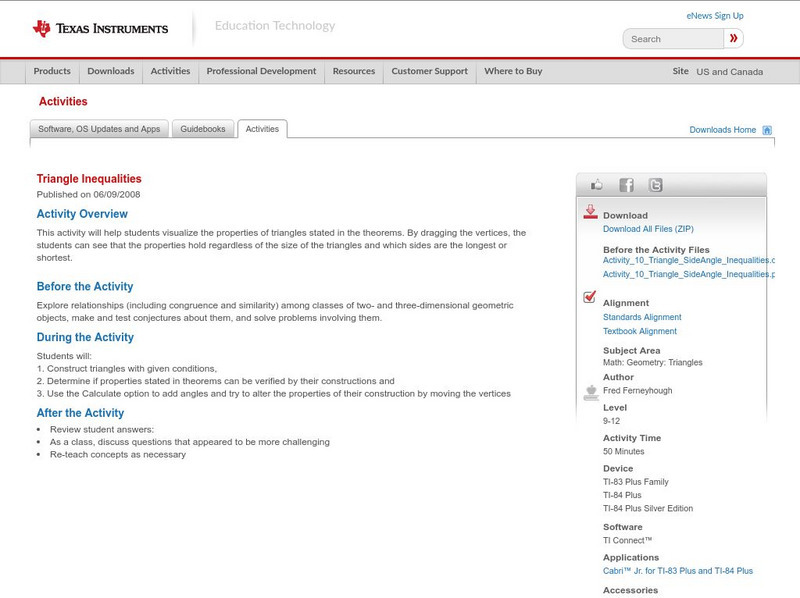The image size is (800, 598).
Task: Select the Activities tab
Action: [x=262, y=129]
